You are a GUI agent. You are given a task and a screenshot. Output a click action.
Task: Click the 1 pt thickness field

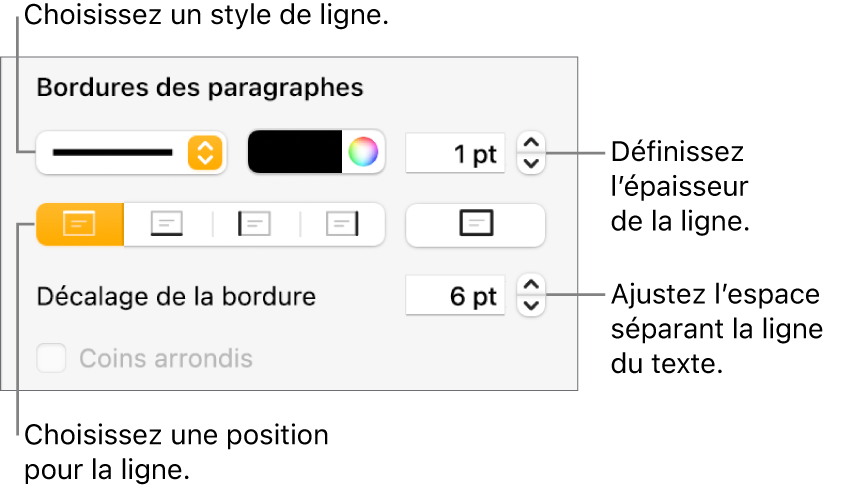[455, 154]
